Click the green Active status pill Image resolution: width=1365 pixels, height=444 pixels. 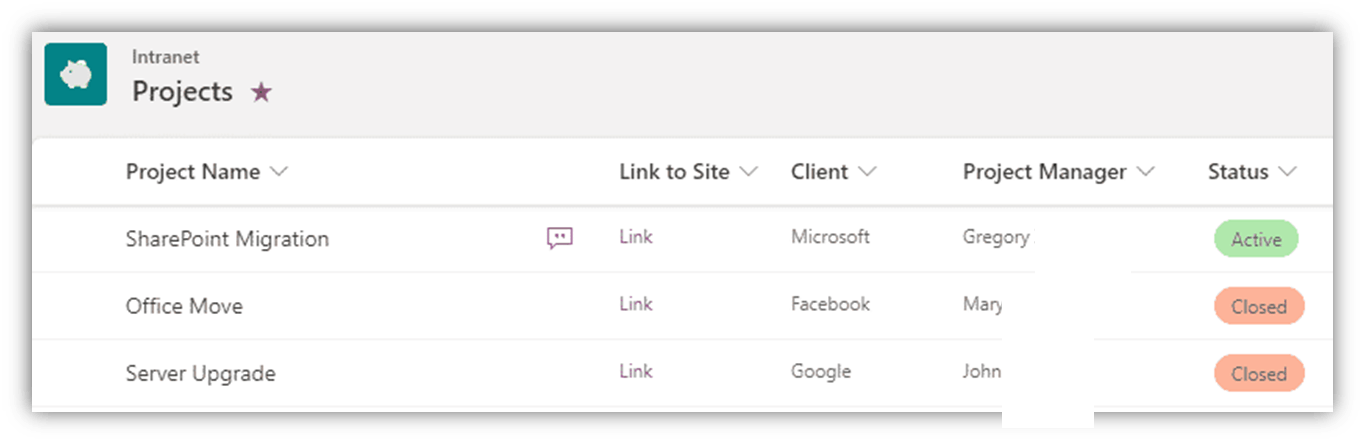pos(1256,239)
